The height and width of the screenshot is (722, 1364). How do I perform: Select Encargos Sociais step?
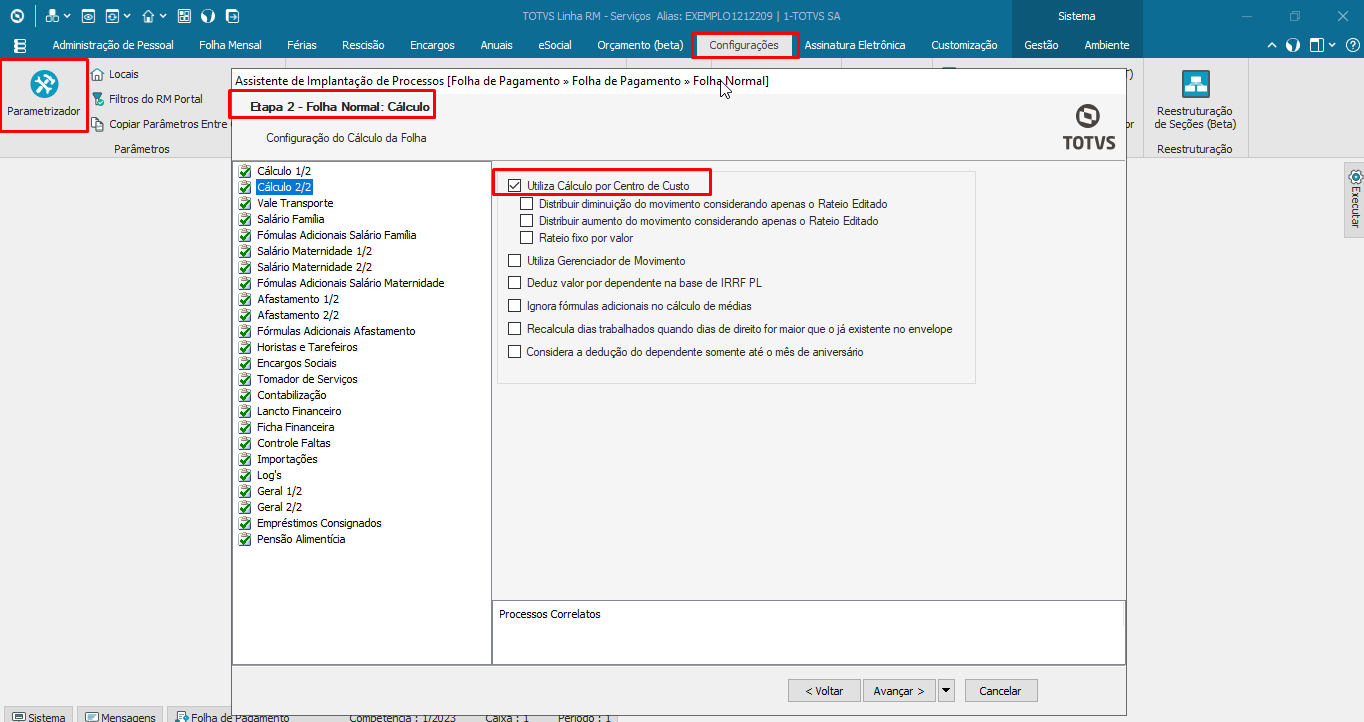(x=296, y=363)
